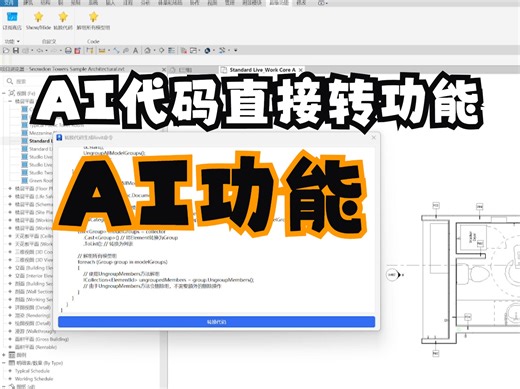Expand the 立面 (Interior Ele… group
The image size is (520, 389).
(10, 276)
